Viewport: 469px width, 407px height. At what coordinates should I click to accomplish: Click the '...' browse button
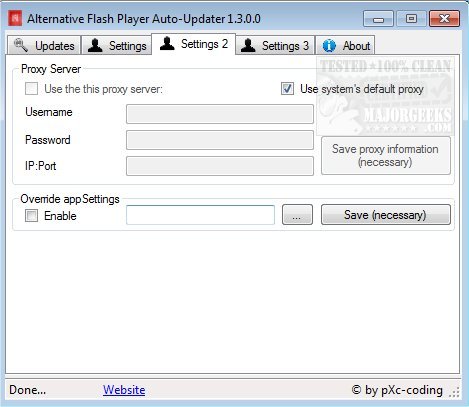[297, 215]
